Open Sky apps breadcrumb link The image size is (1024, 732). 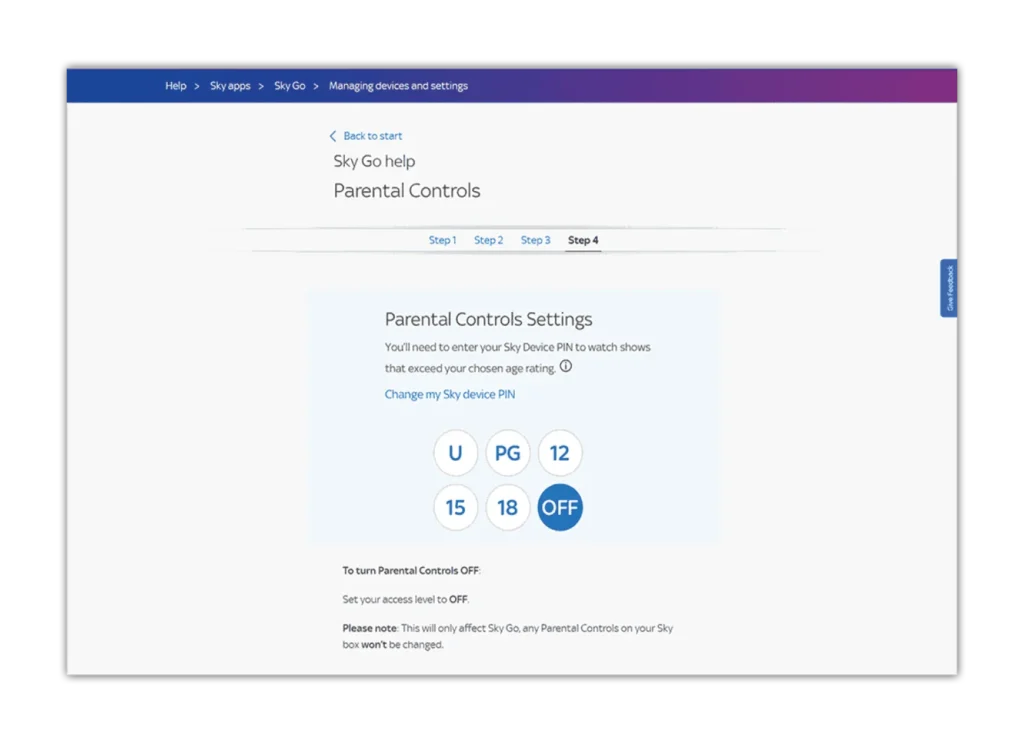(x=230, y=86)
